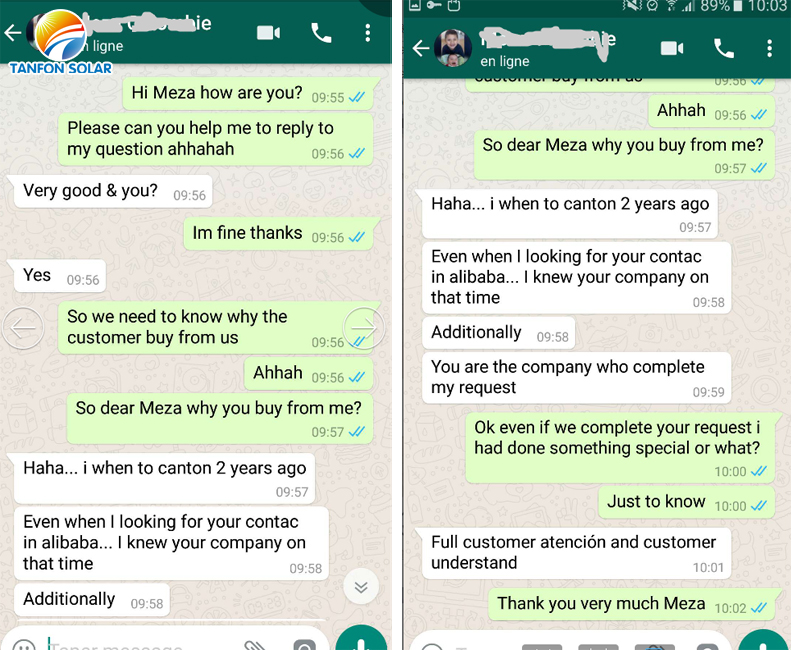Viewport: 800px width, 650px height.
Task: Go back using right chat arrow
Action: point(421,48)
